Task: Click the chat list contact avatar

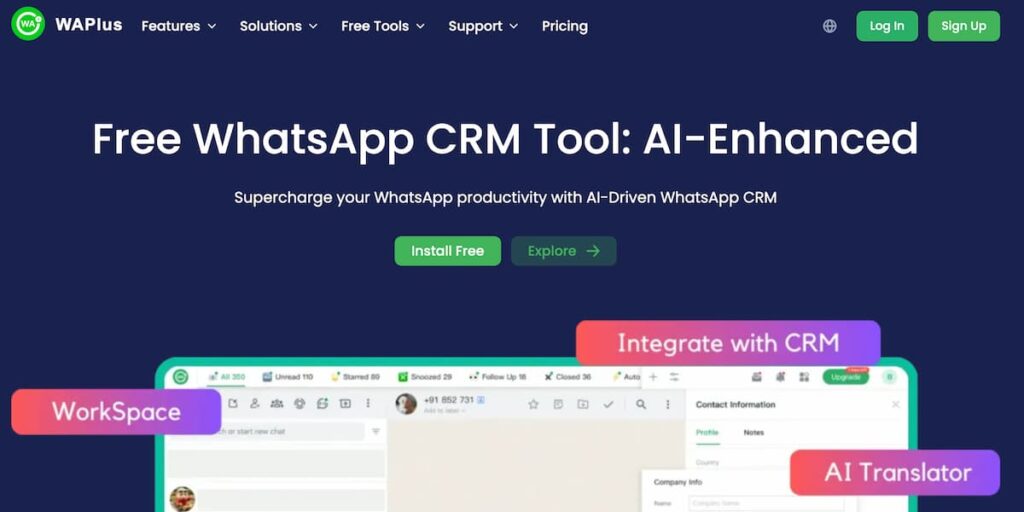Action: tap(182, 499)
